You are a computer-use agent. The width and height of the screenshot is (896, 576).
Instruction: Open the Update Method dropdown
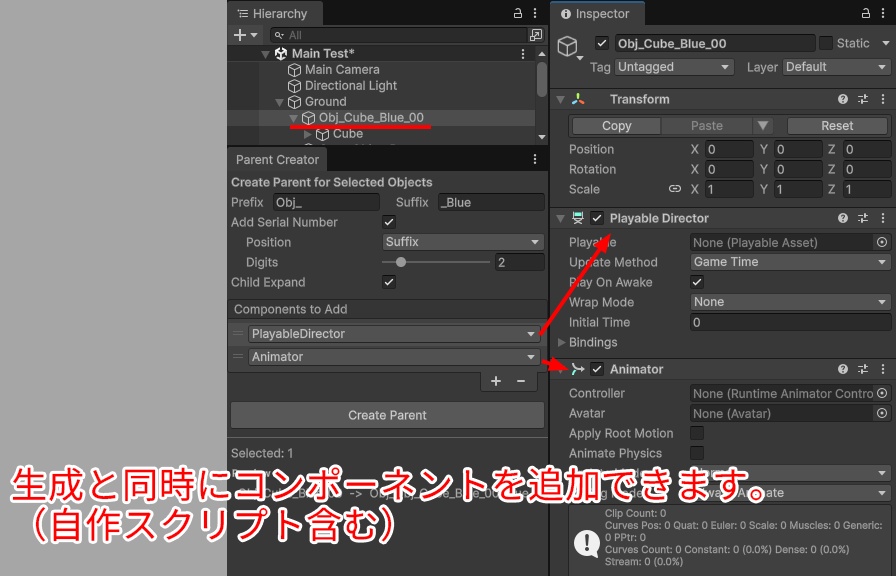coord(790,262)
